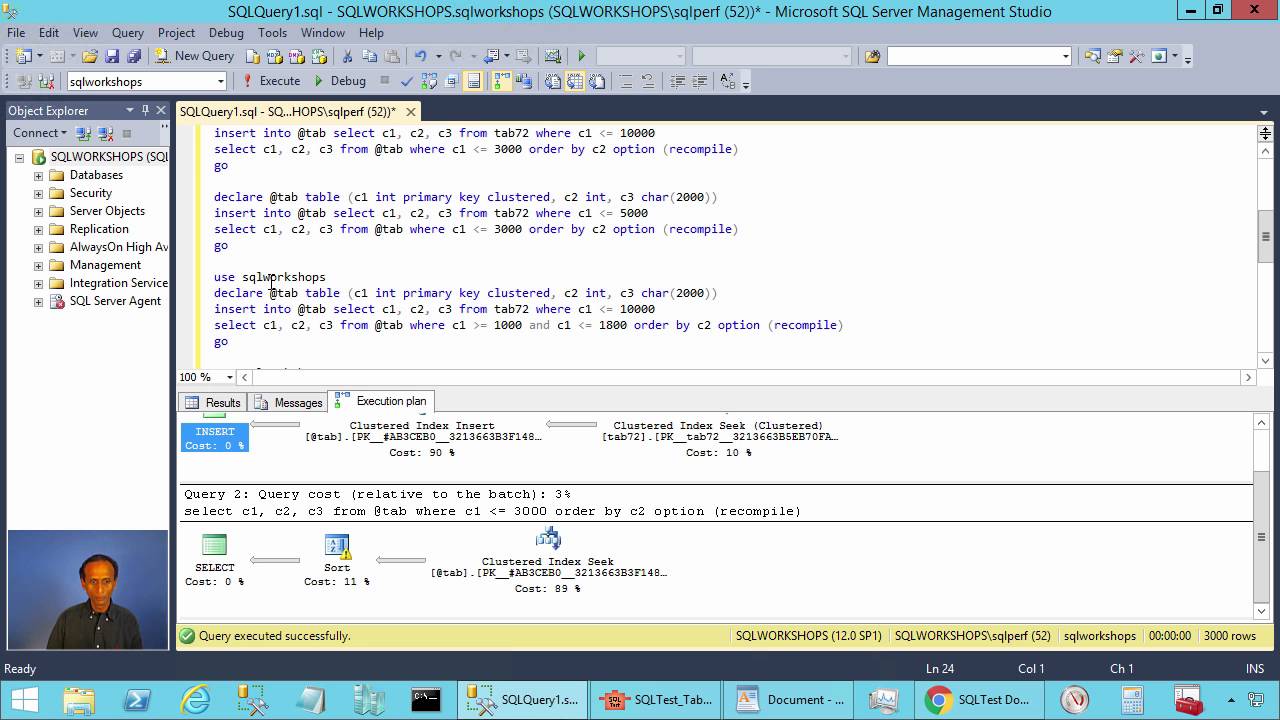Click the editor vertical scrollbar thumb
Screen dimensions: 1280x720
(x=1265, y=237)
